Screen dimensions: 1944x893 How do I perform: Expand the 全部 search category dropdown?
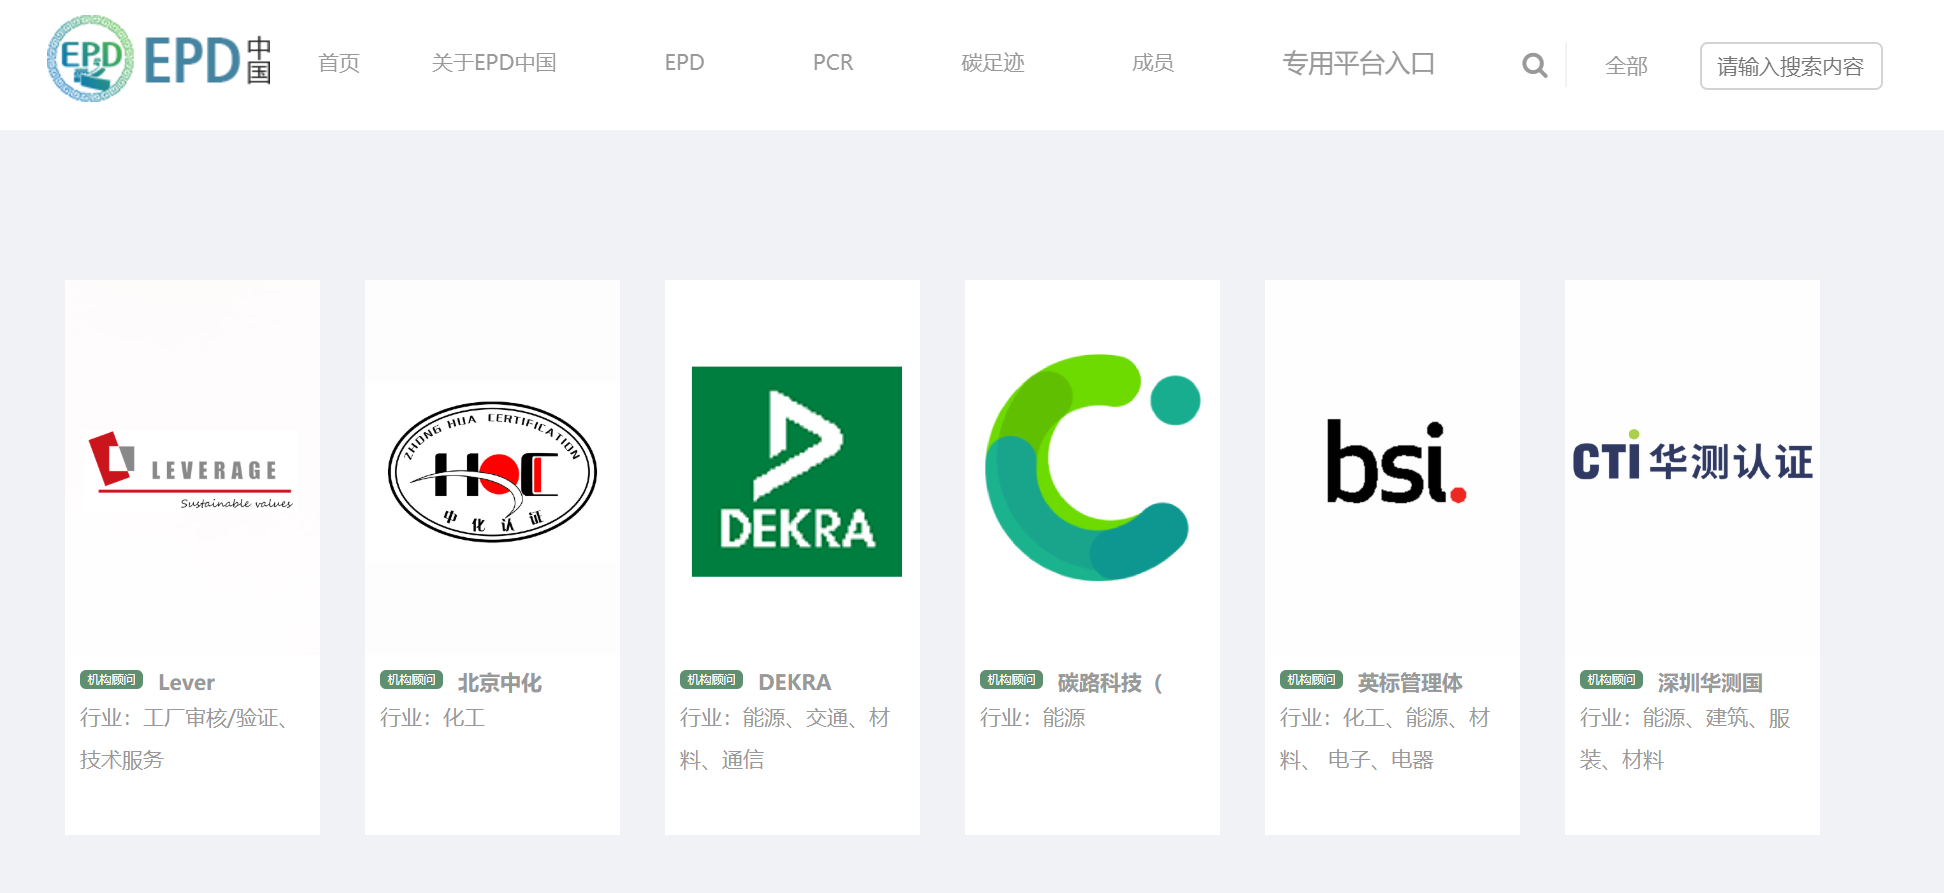(x=1627, y=66)
